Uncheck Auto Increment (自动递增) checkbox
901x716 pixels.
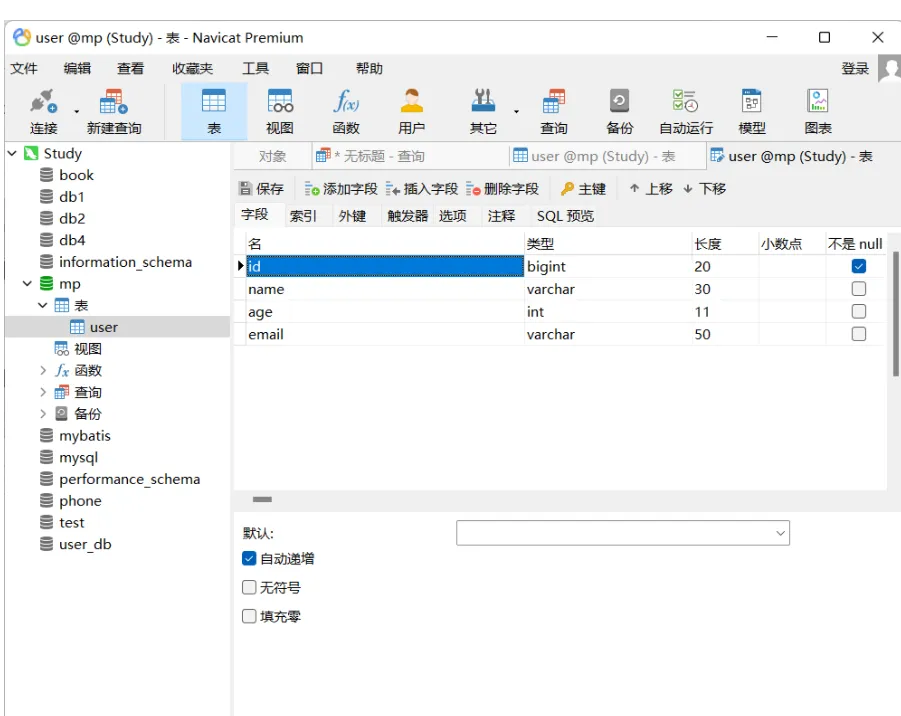pos(249,559)
